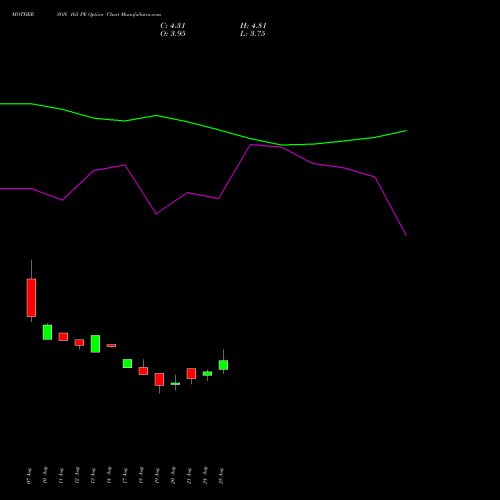
Task: Click the close value C: 4.31
Action: 173,26
